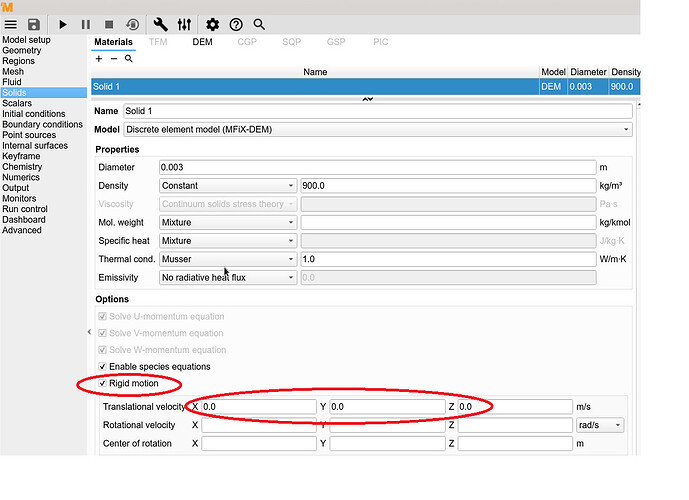The image size is (689, 500).
Task: Open the Thermal cond. Musser dropdown
Action: (228, 259)
